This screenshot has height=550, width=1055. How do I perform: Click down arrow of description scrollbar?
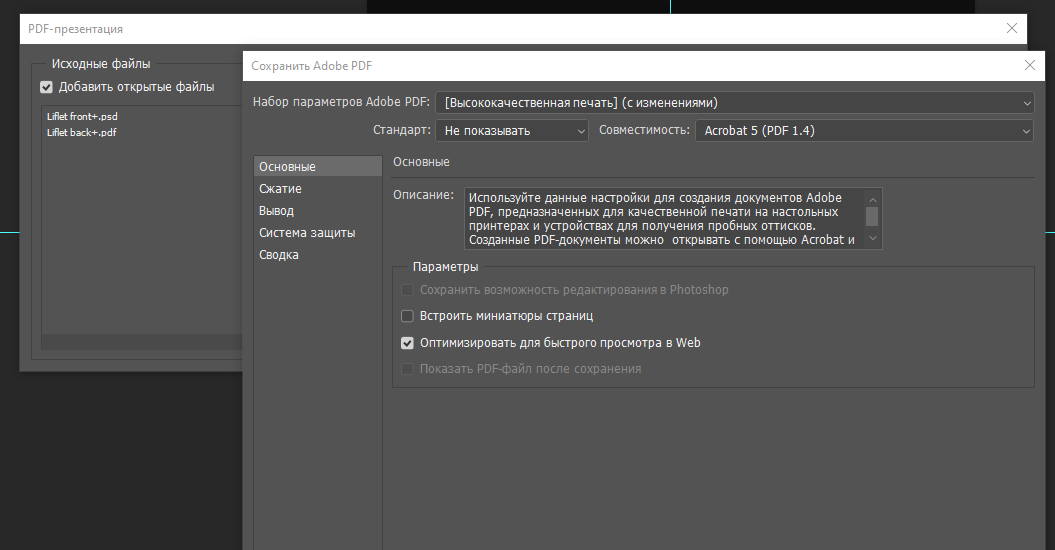point(873,238)
